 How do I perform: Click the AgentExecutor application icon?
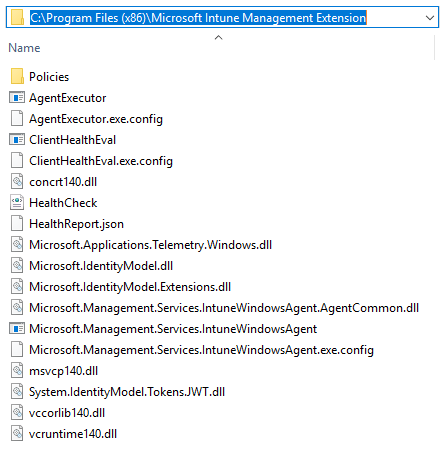coord(17,98)
